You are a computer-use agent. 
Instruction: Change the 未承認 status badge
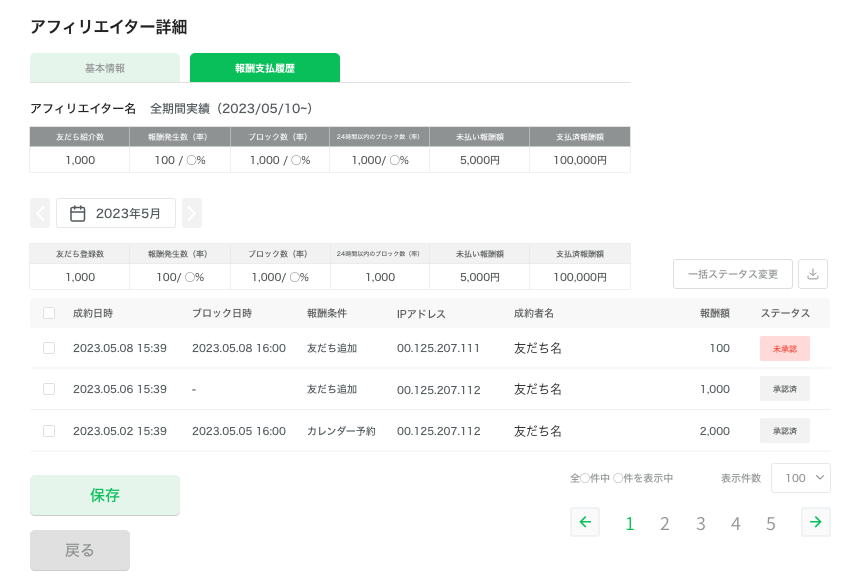pos(784,348)
